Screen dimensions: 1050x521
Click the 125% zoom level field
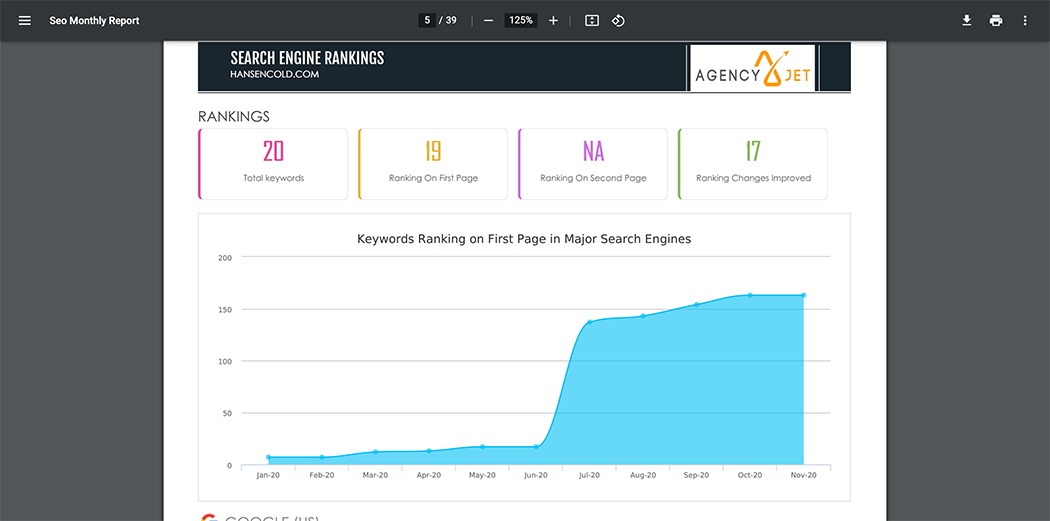520,21
